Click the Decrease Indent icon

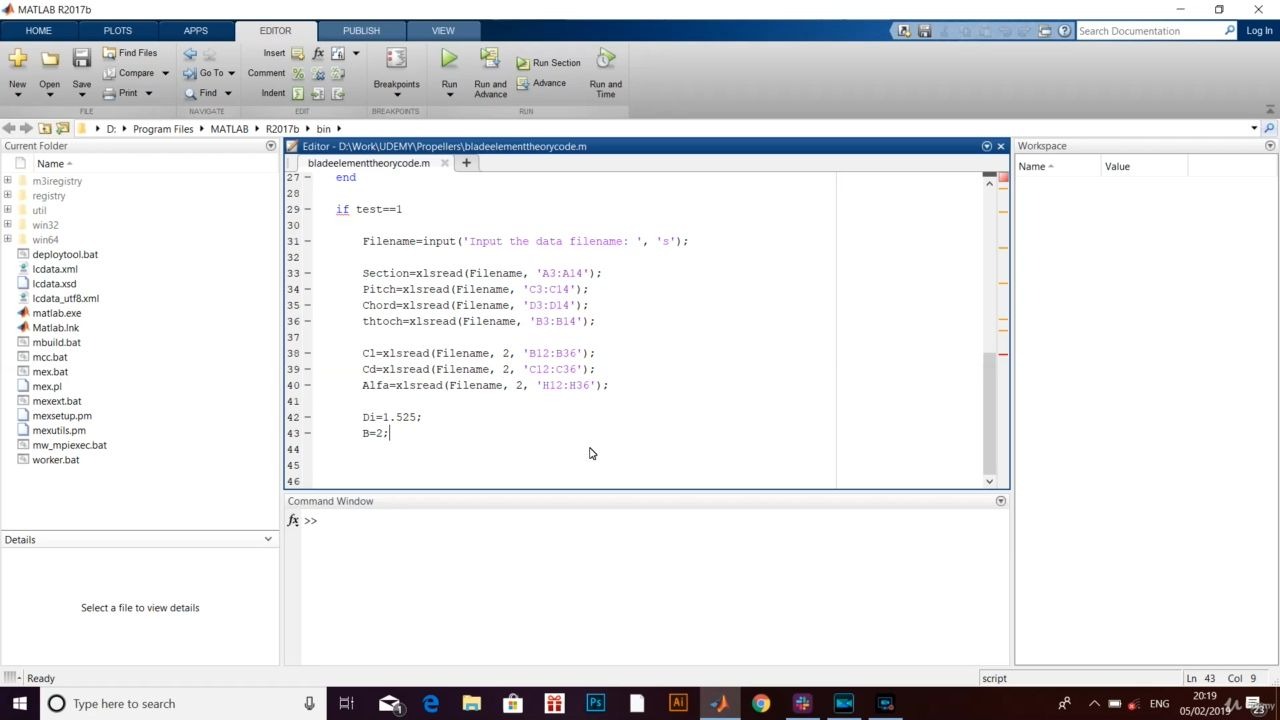338,93
